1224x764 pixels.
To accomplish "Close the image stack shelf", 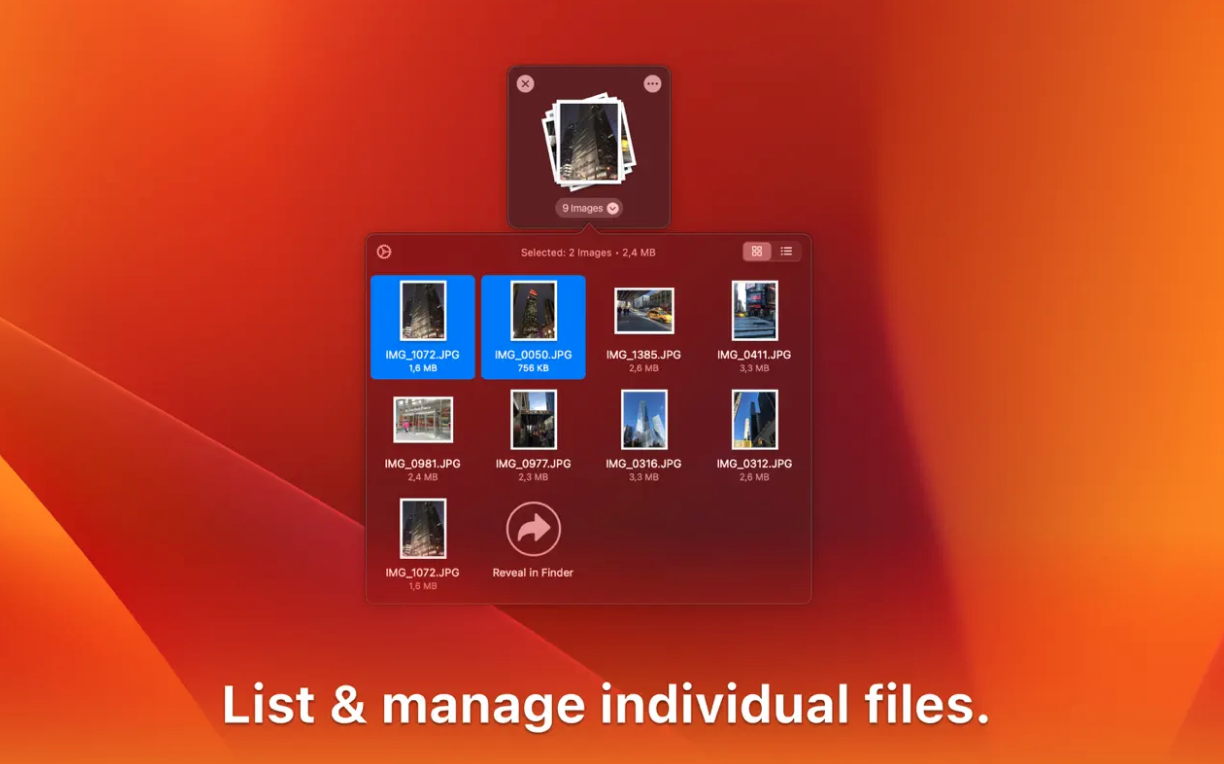I will point(525,84).
